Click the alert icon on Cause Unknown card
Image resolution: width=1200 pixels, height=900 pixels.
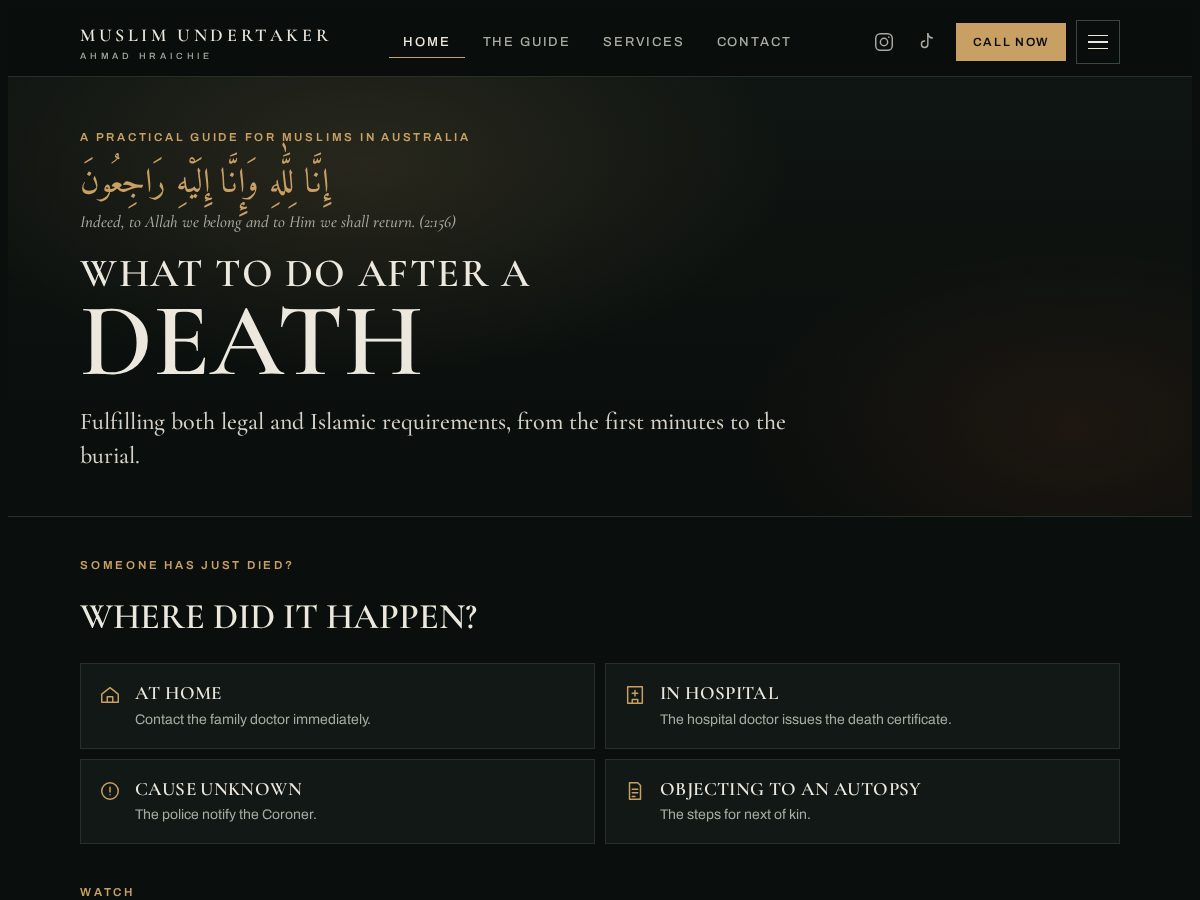tap(110, 791)
